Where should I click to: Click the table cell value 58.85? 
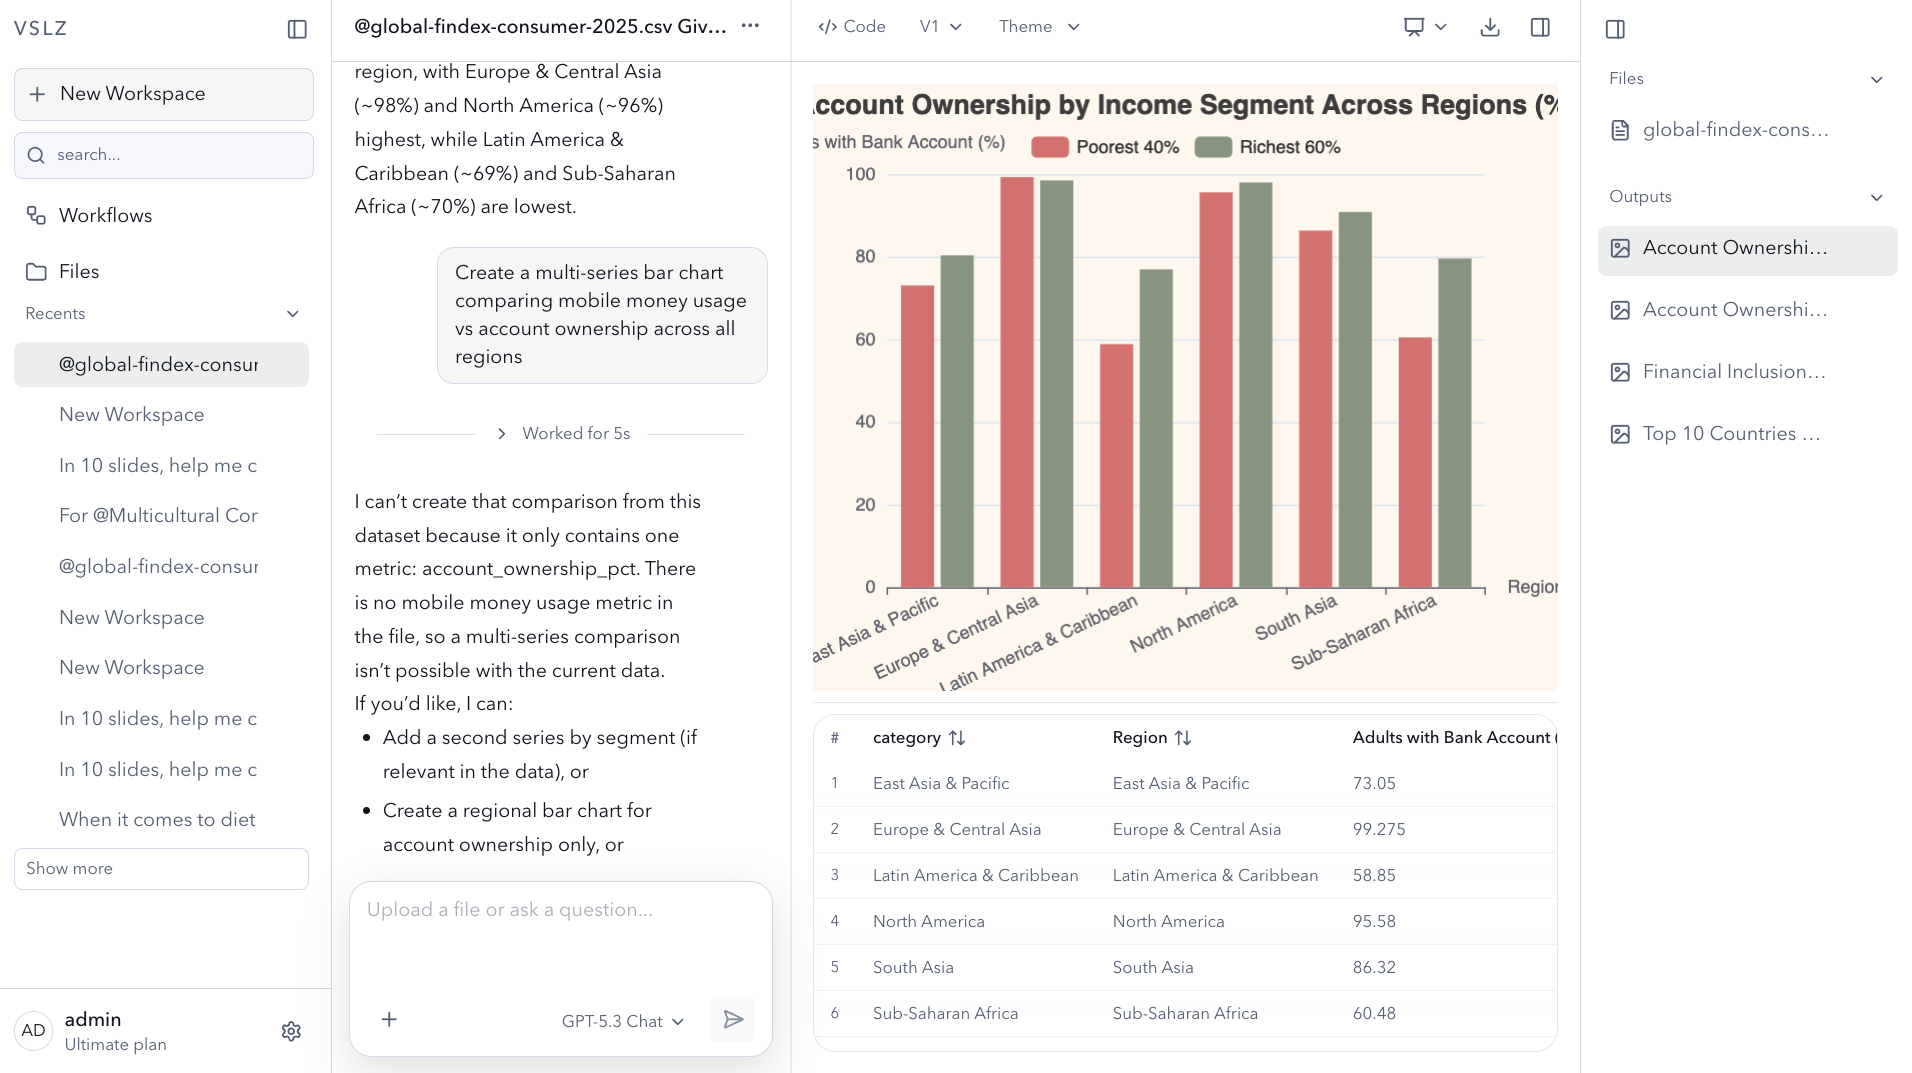tap(1374, 876)
